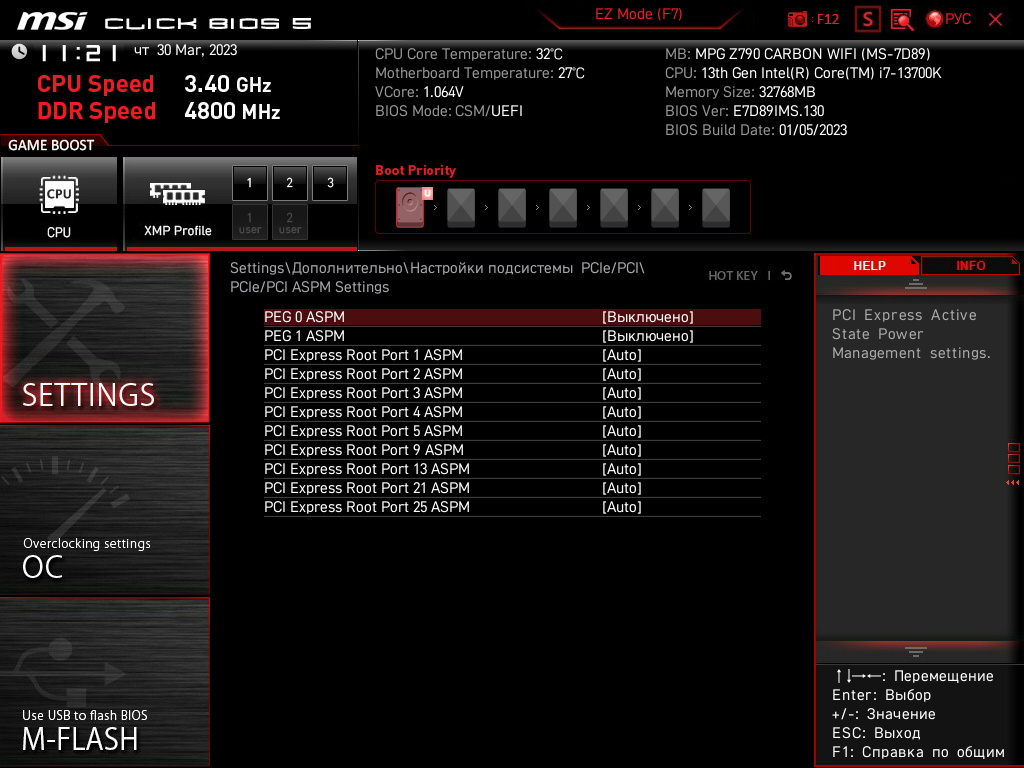The width and height of the screenshot is (1024, 768).
Task: Click the second boot priority slot
Action: [x=461, y=207]
